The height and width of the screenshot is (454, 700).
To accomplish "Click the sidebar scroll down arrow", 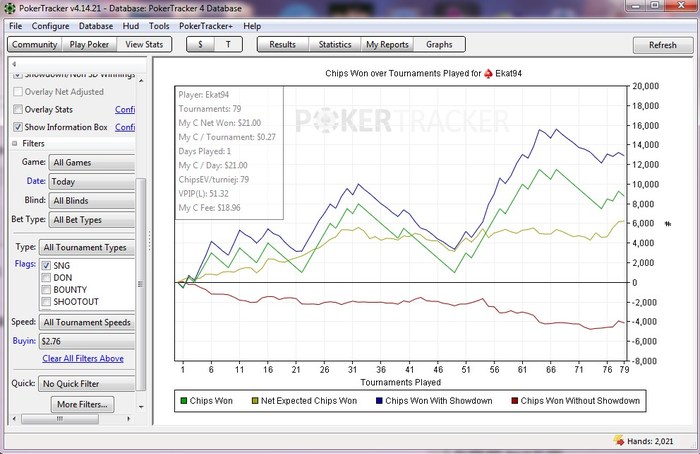I will point(141,407).
